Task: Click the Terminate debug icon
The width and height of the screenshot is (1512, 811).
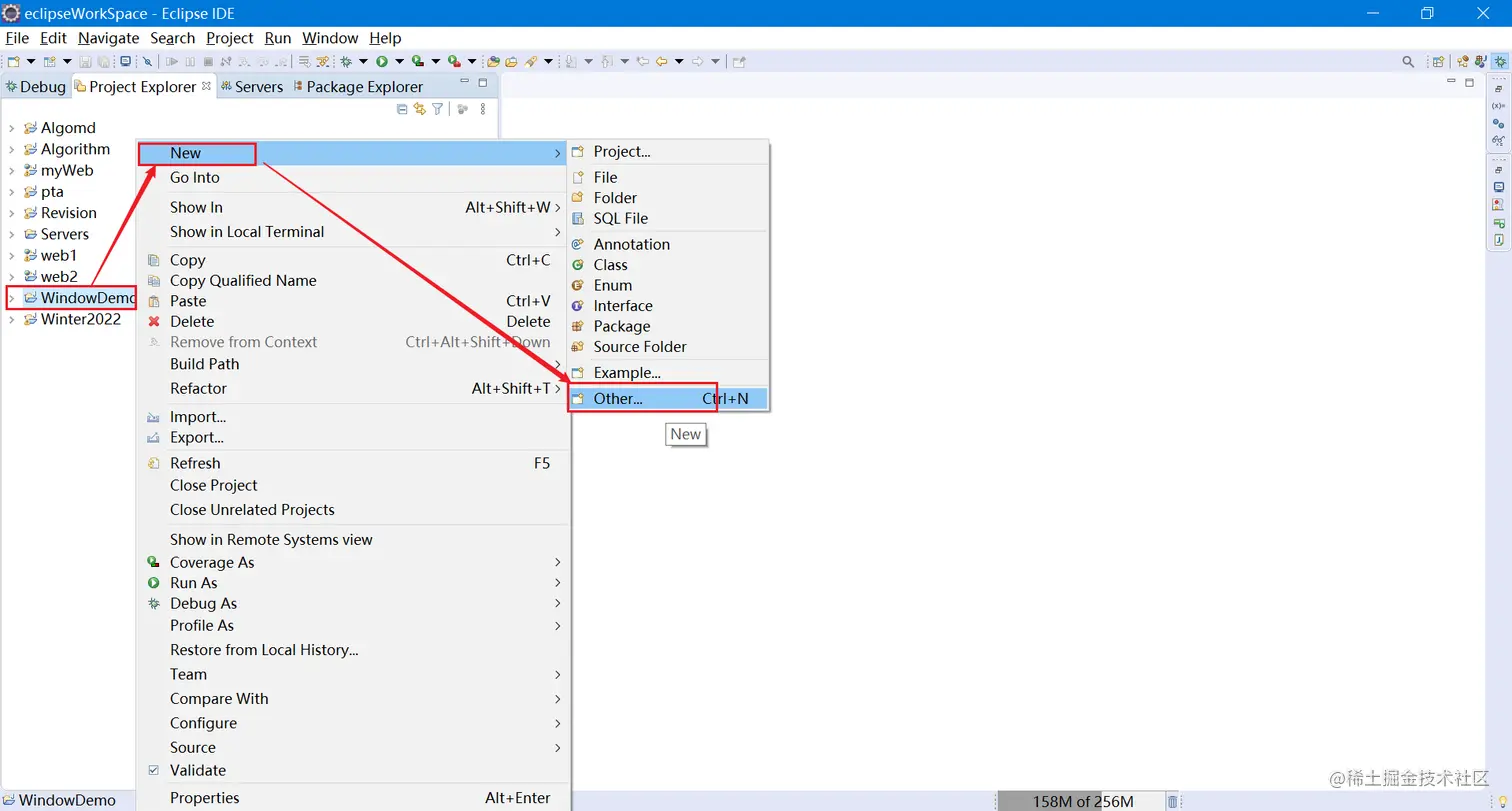Action: click(x=207, y=61)
